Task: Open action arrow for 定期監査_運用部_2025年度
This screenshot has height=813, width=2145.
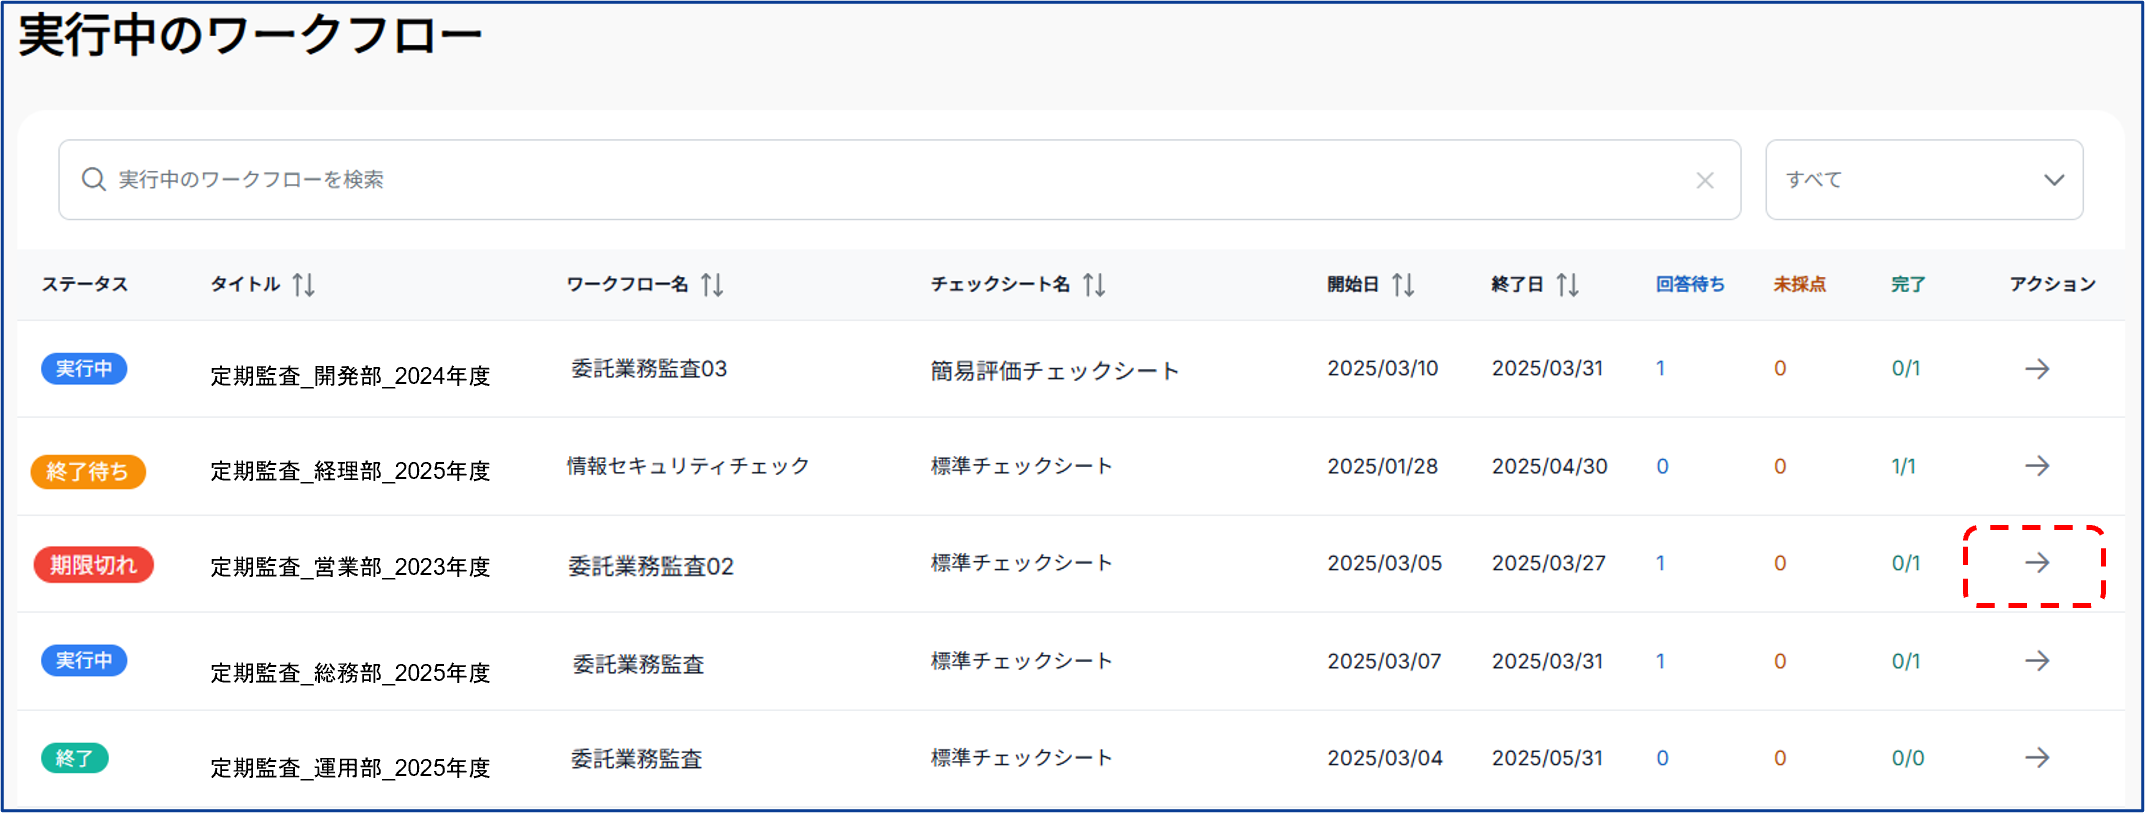Action: 2037,758
